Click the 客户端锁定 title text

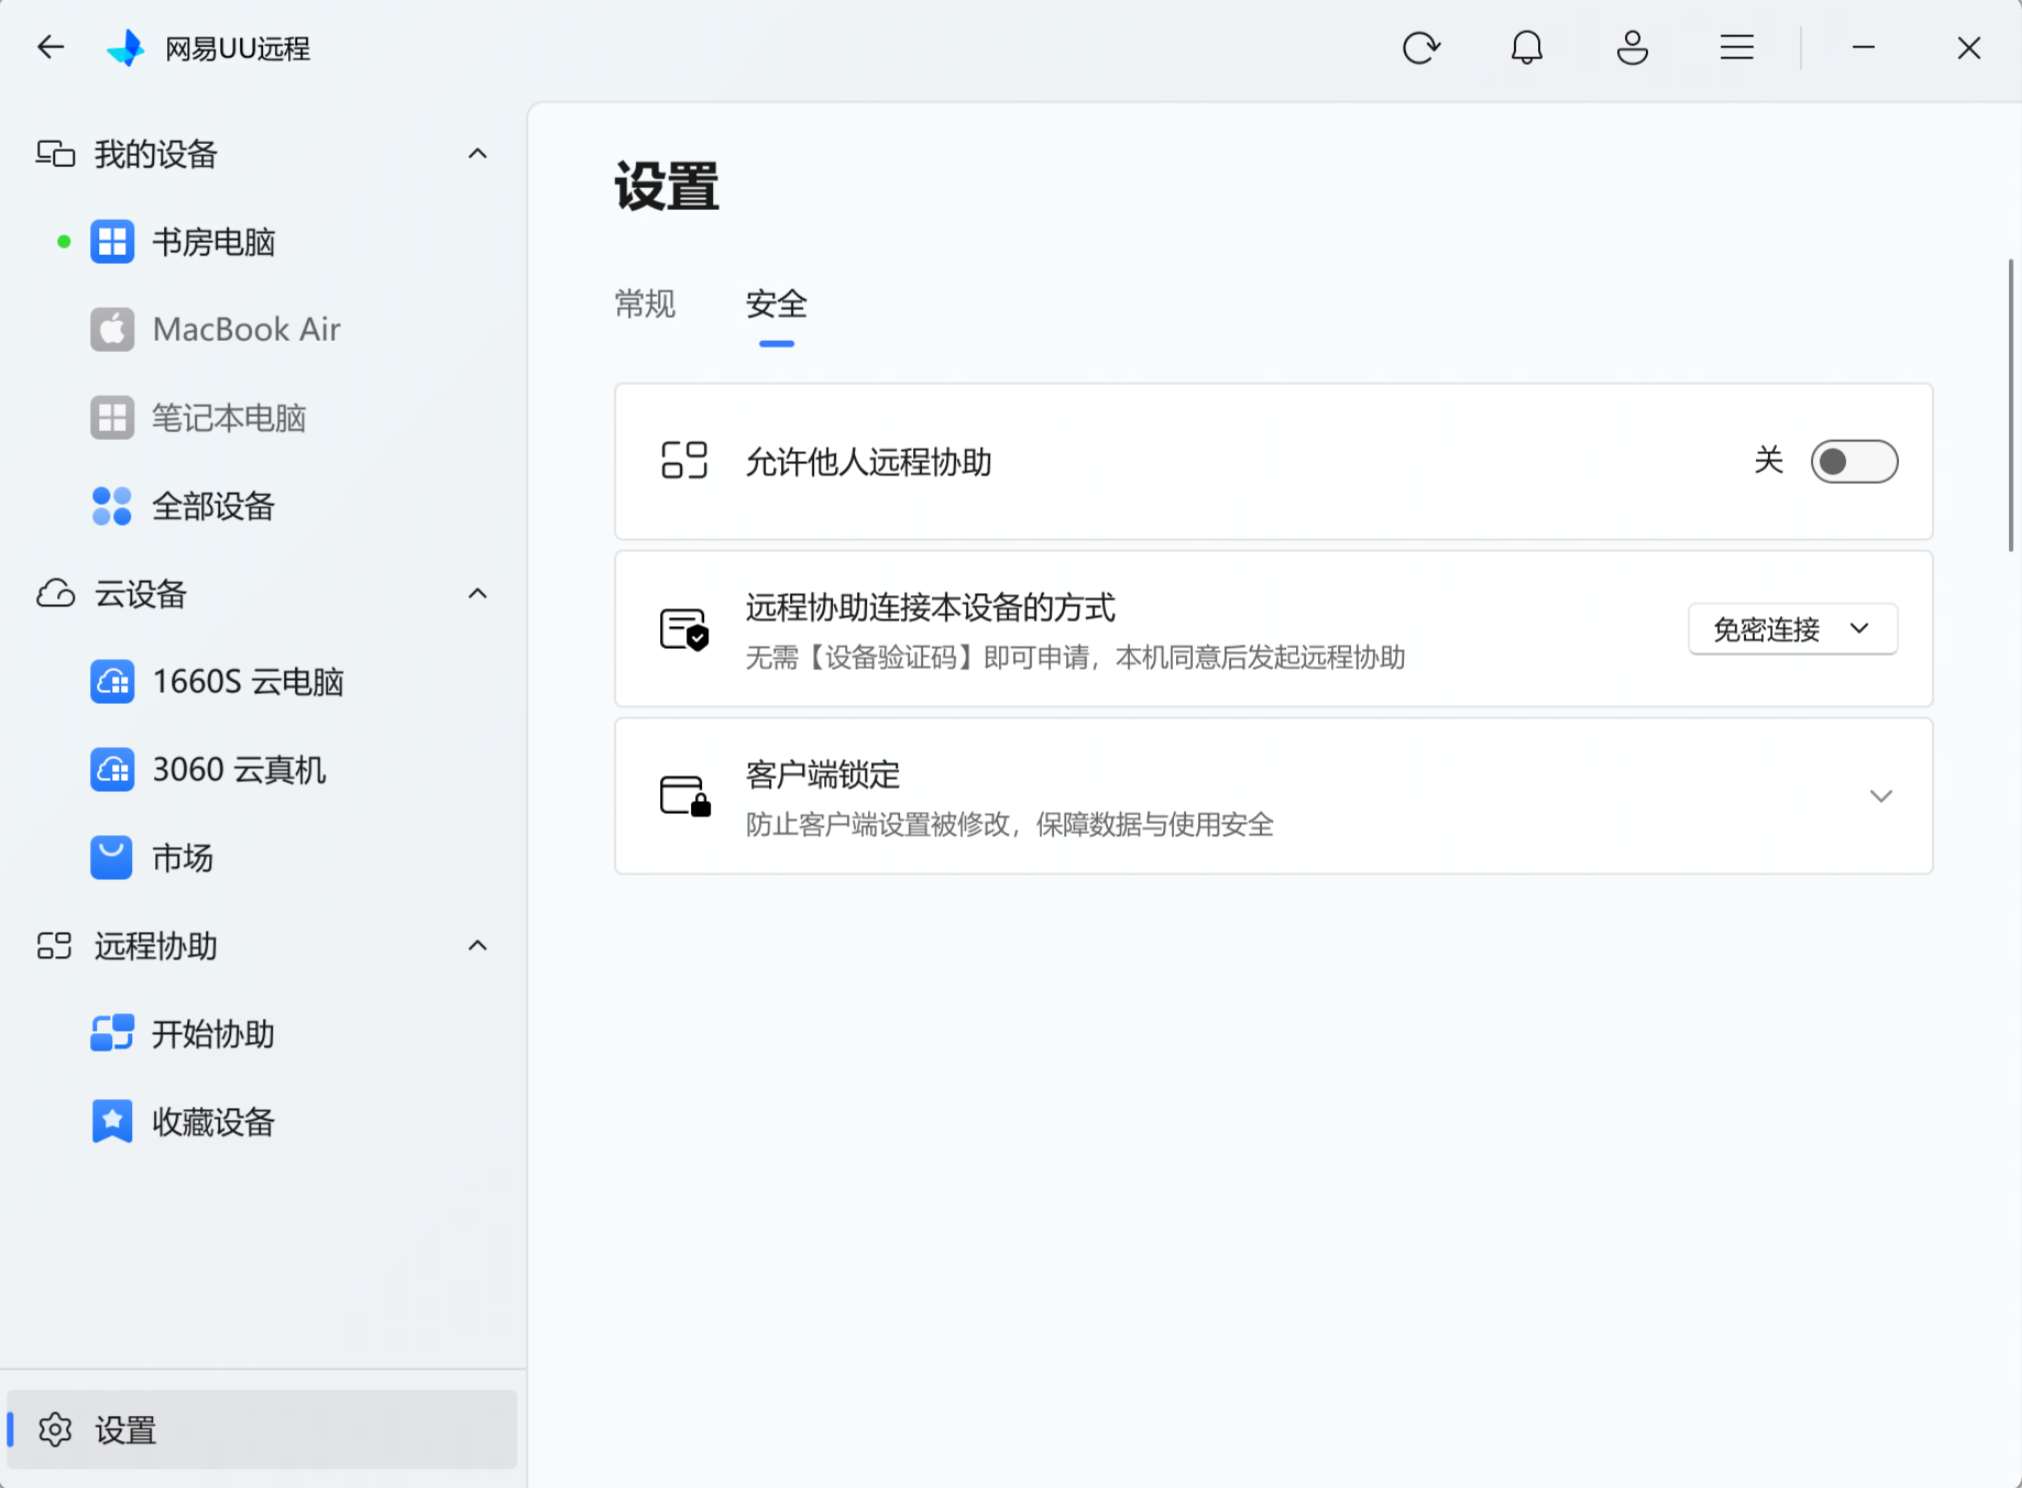click(x=823, y=775)
